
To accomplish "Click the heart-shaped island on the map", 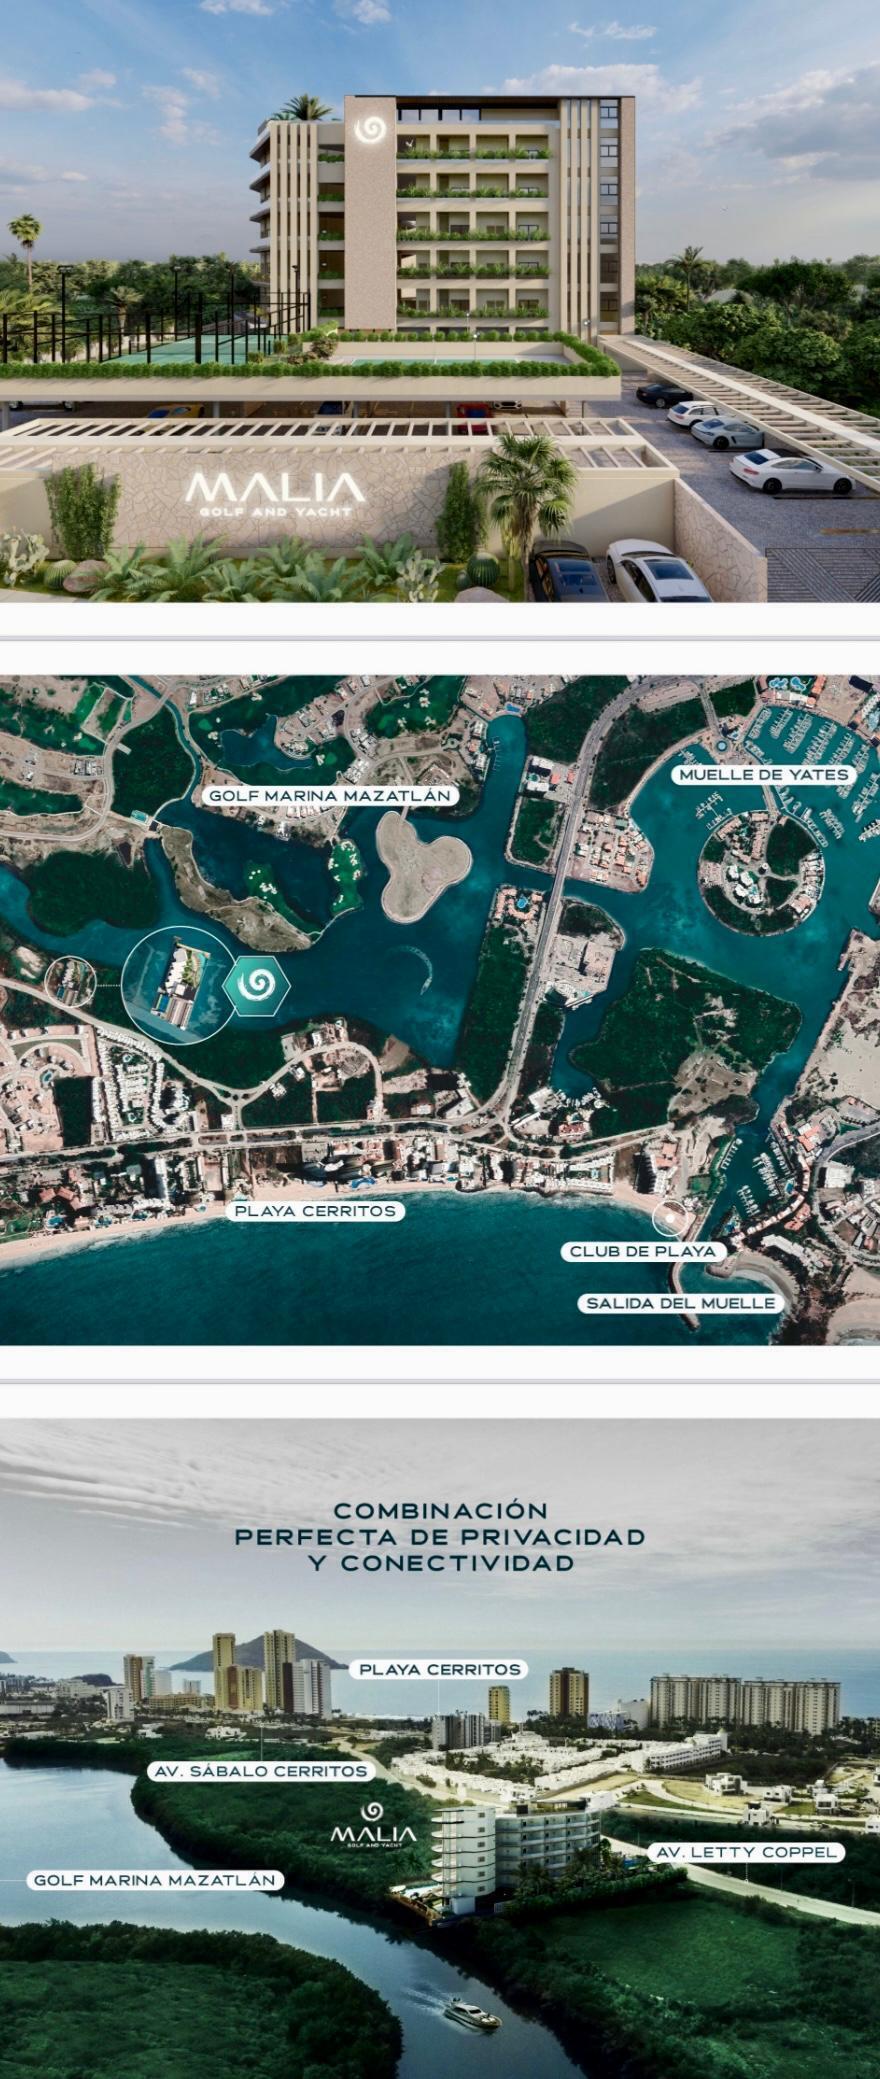I will coord(422,862).
